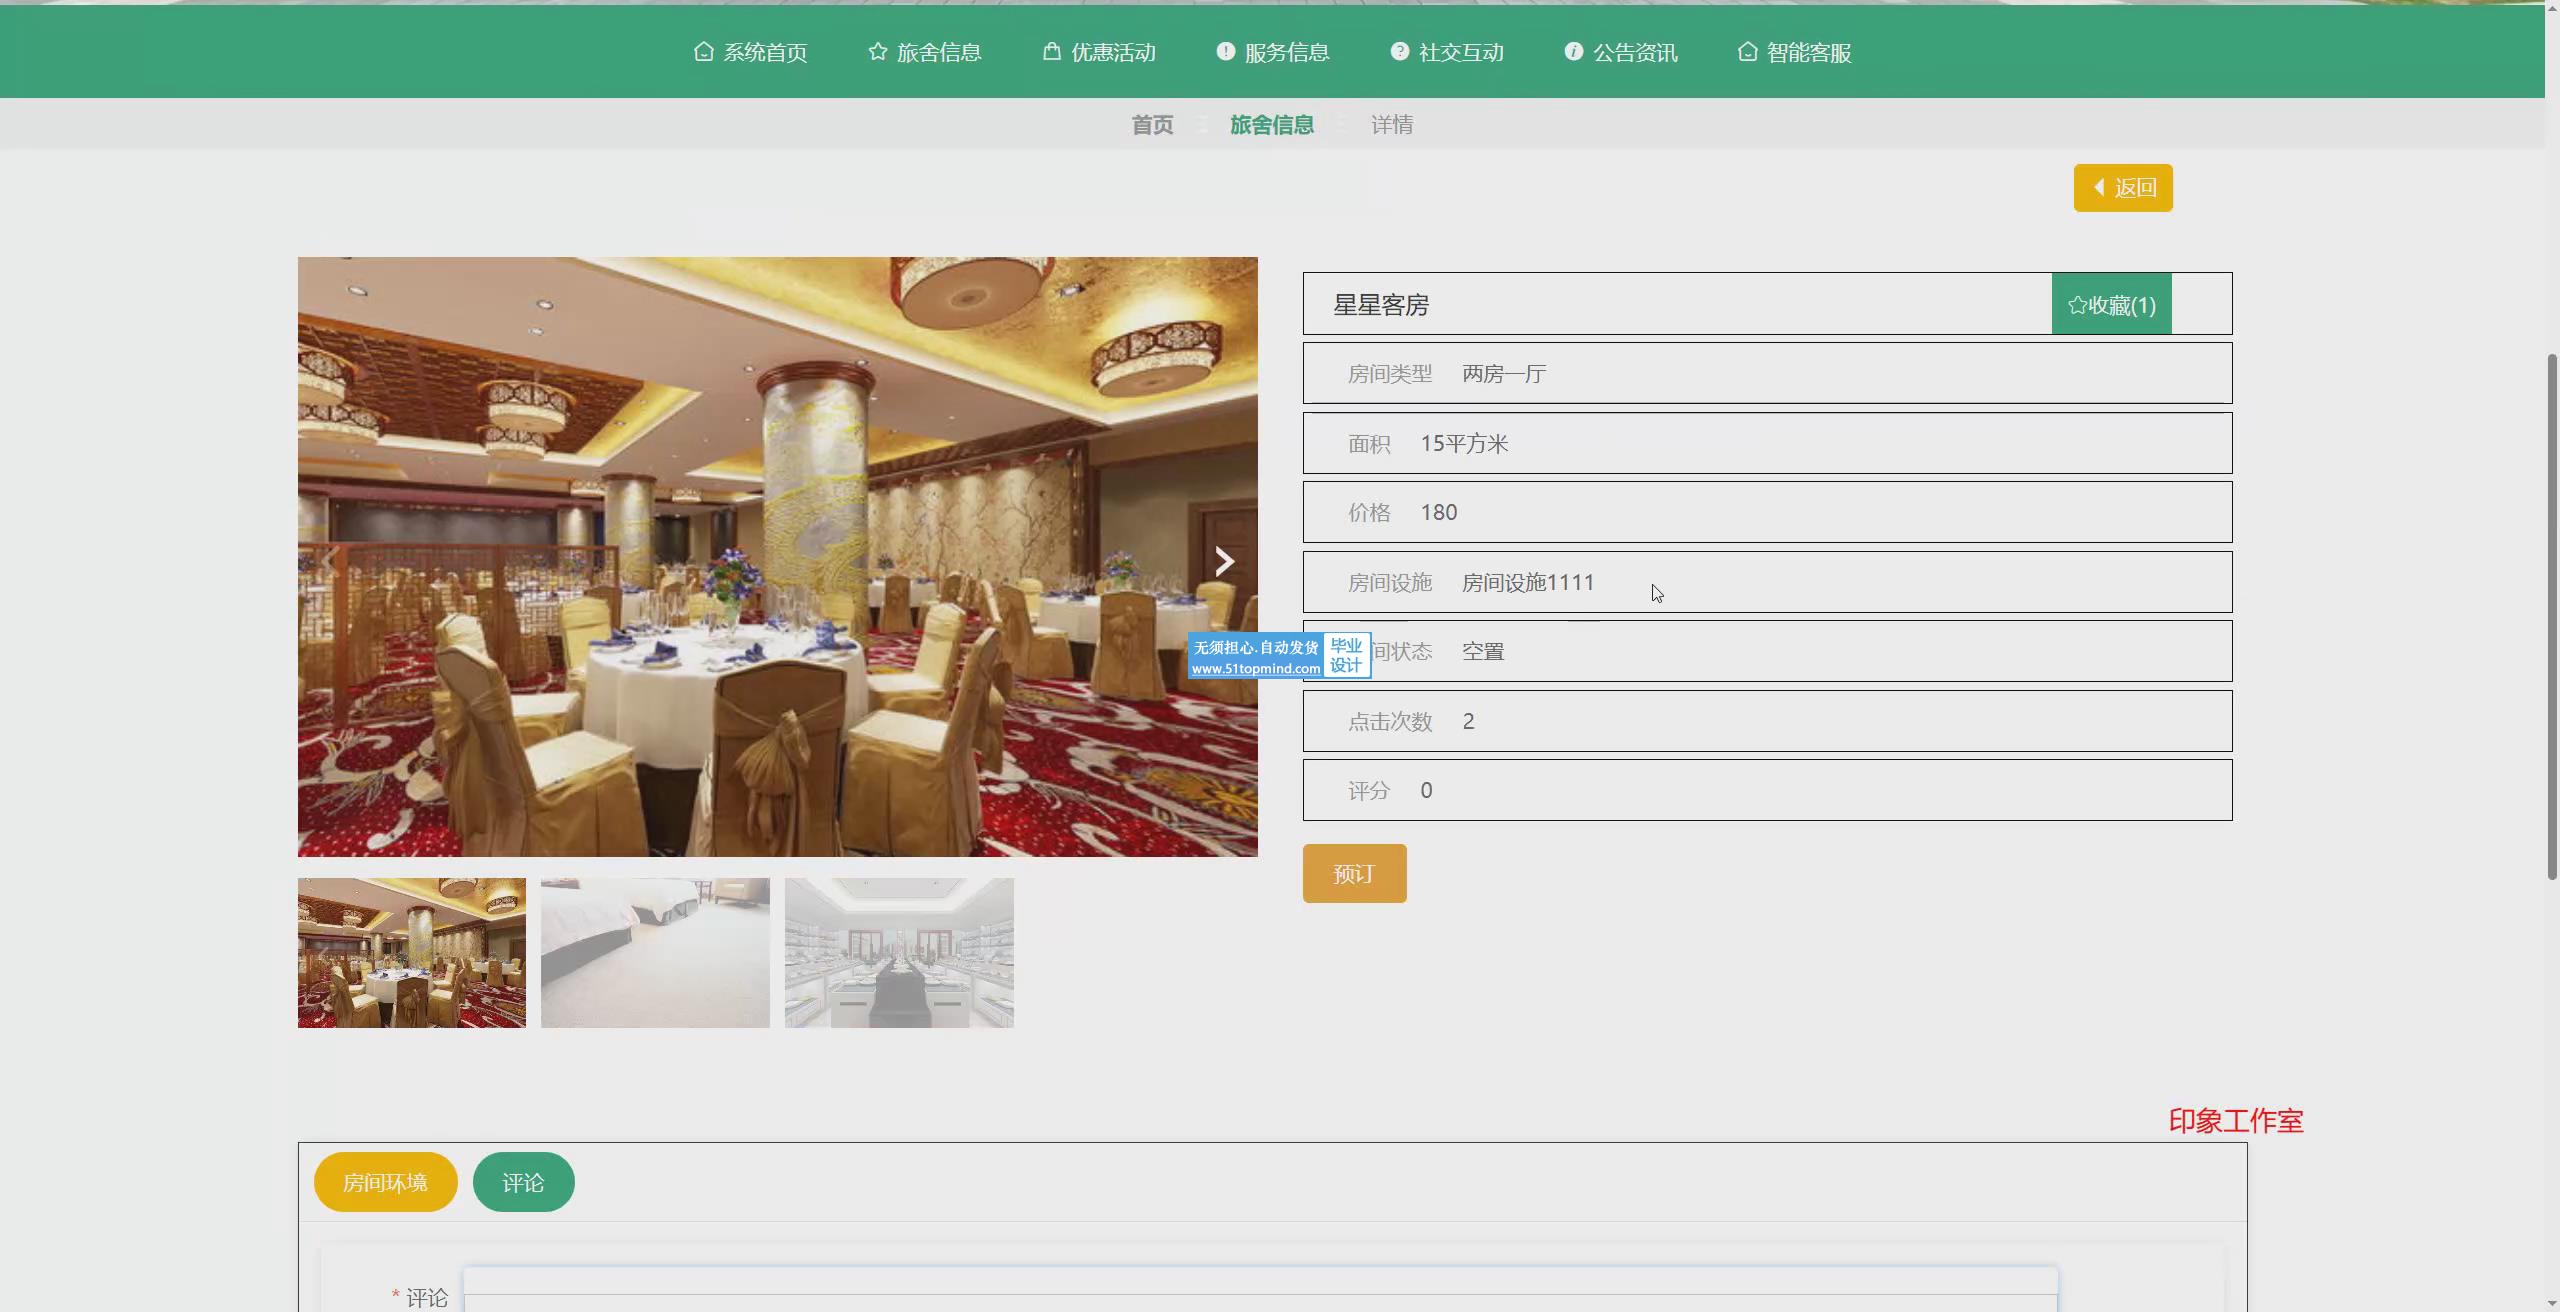This screenshot has width=2560, height=1312.
Task: Switch to the 评论 tab
Action: pos(523,1182)
